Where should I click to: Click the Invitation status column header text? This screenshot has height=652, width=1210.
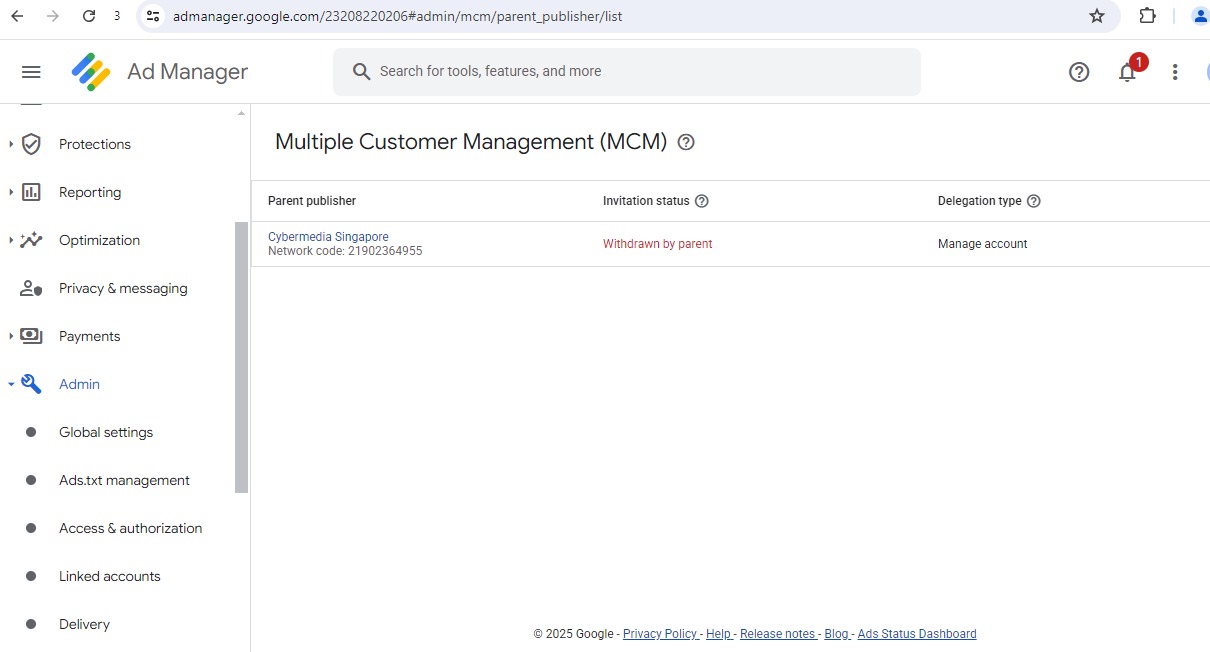pyautogui.click(x=646, y=201)
